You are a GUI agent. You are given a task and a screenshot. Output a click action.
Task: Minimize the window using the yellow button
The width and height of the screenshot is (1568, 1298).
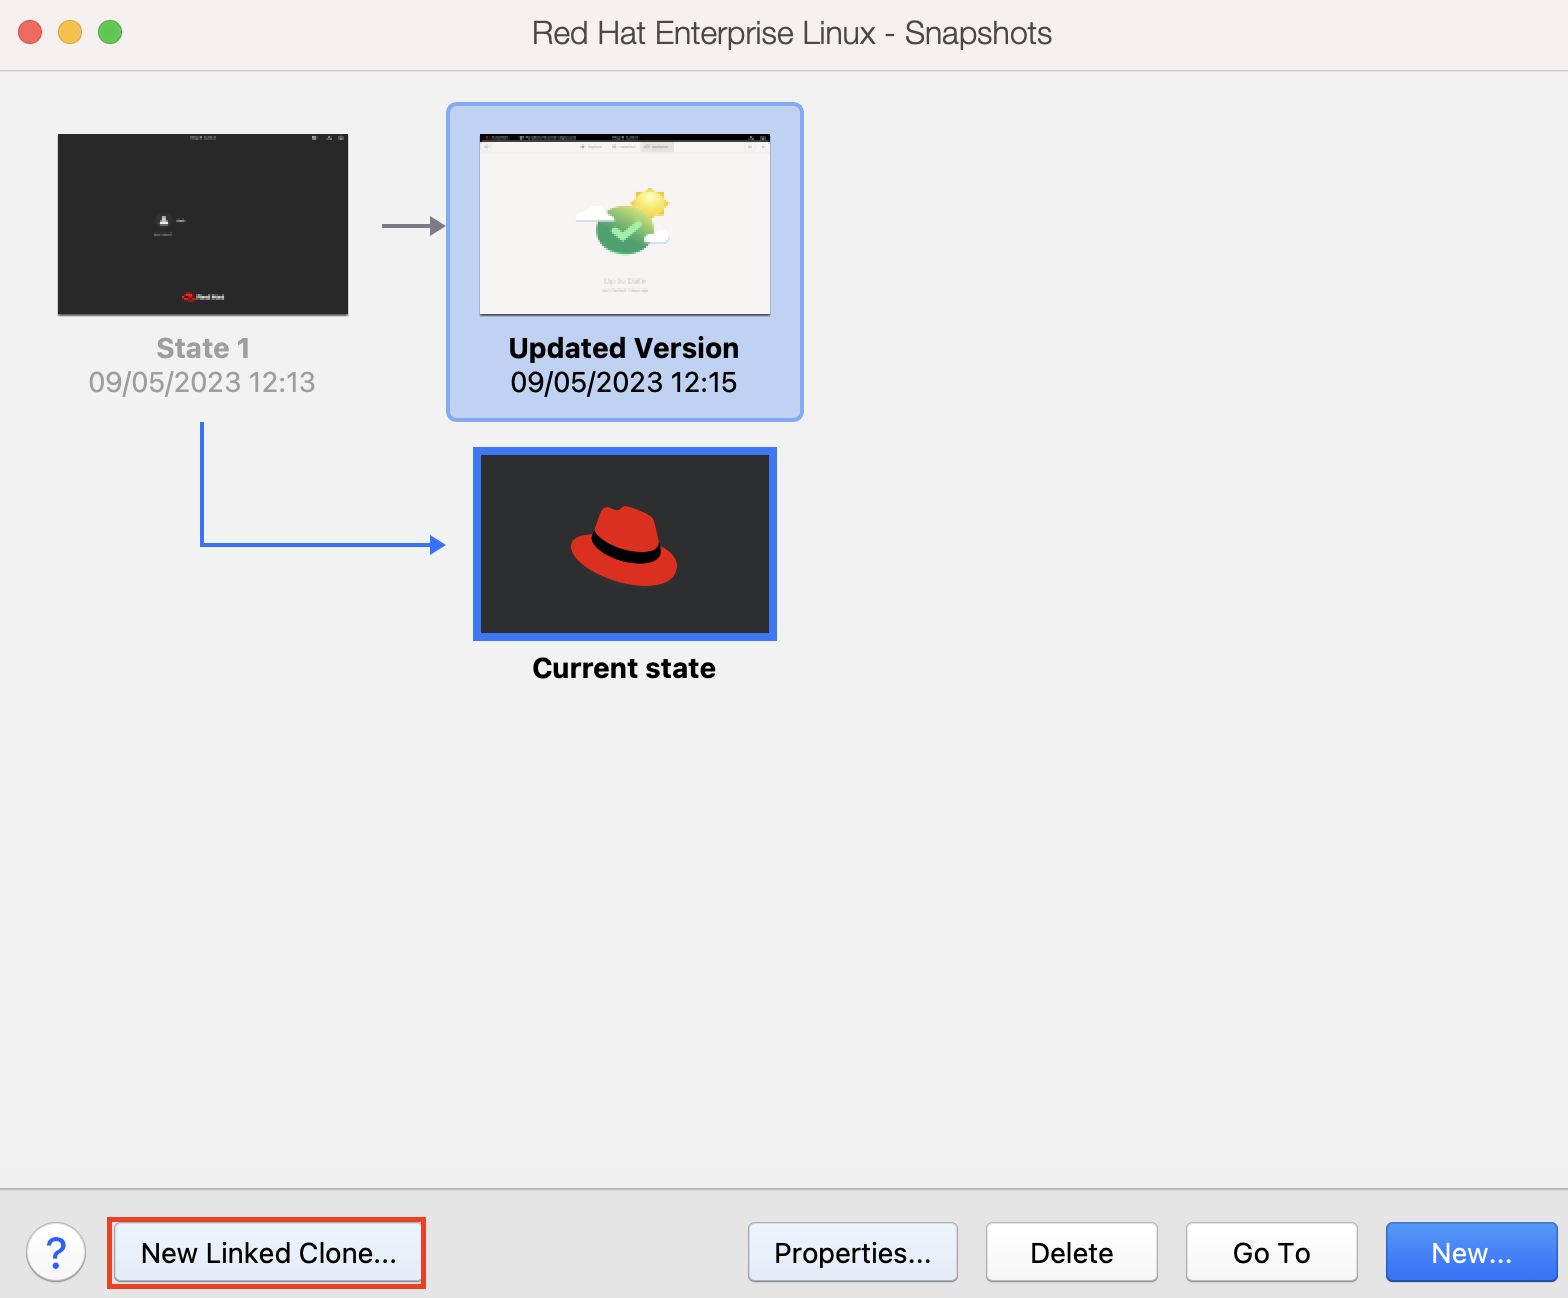[70, 32]
